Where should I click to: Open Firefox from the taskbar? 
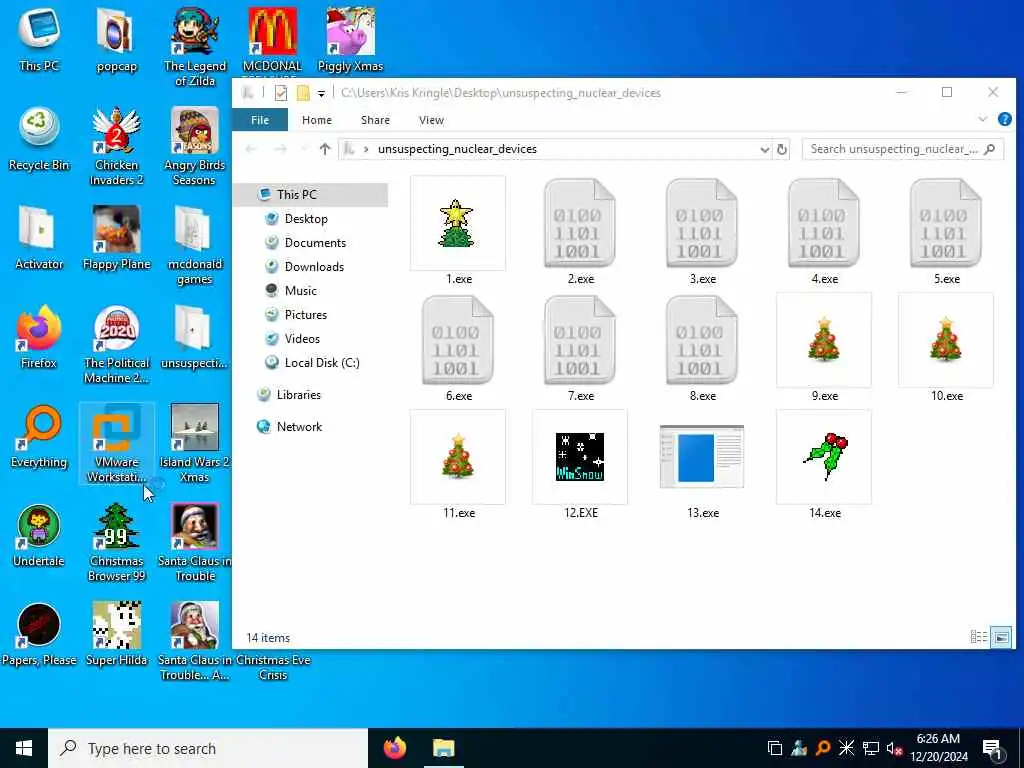click(x=394, y=748)
